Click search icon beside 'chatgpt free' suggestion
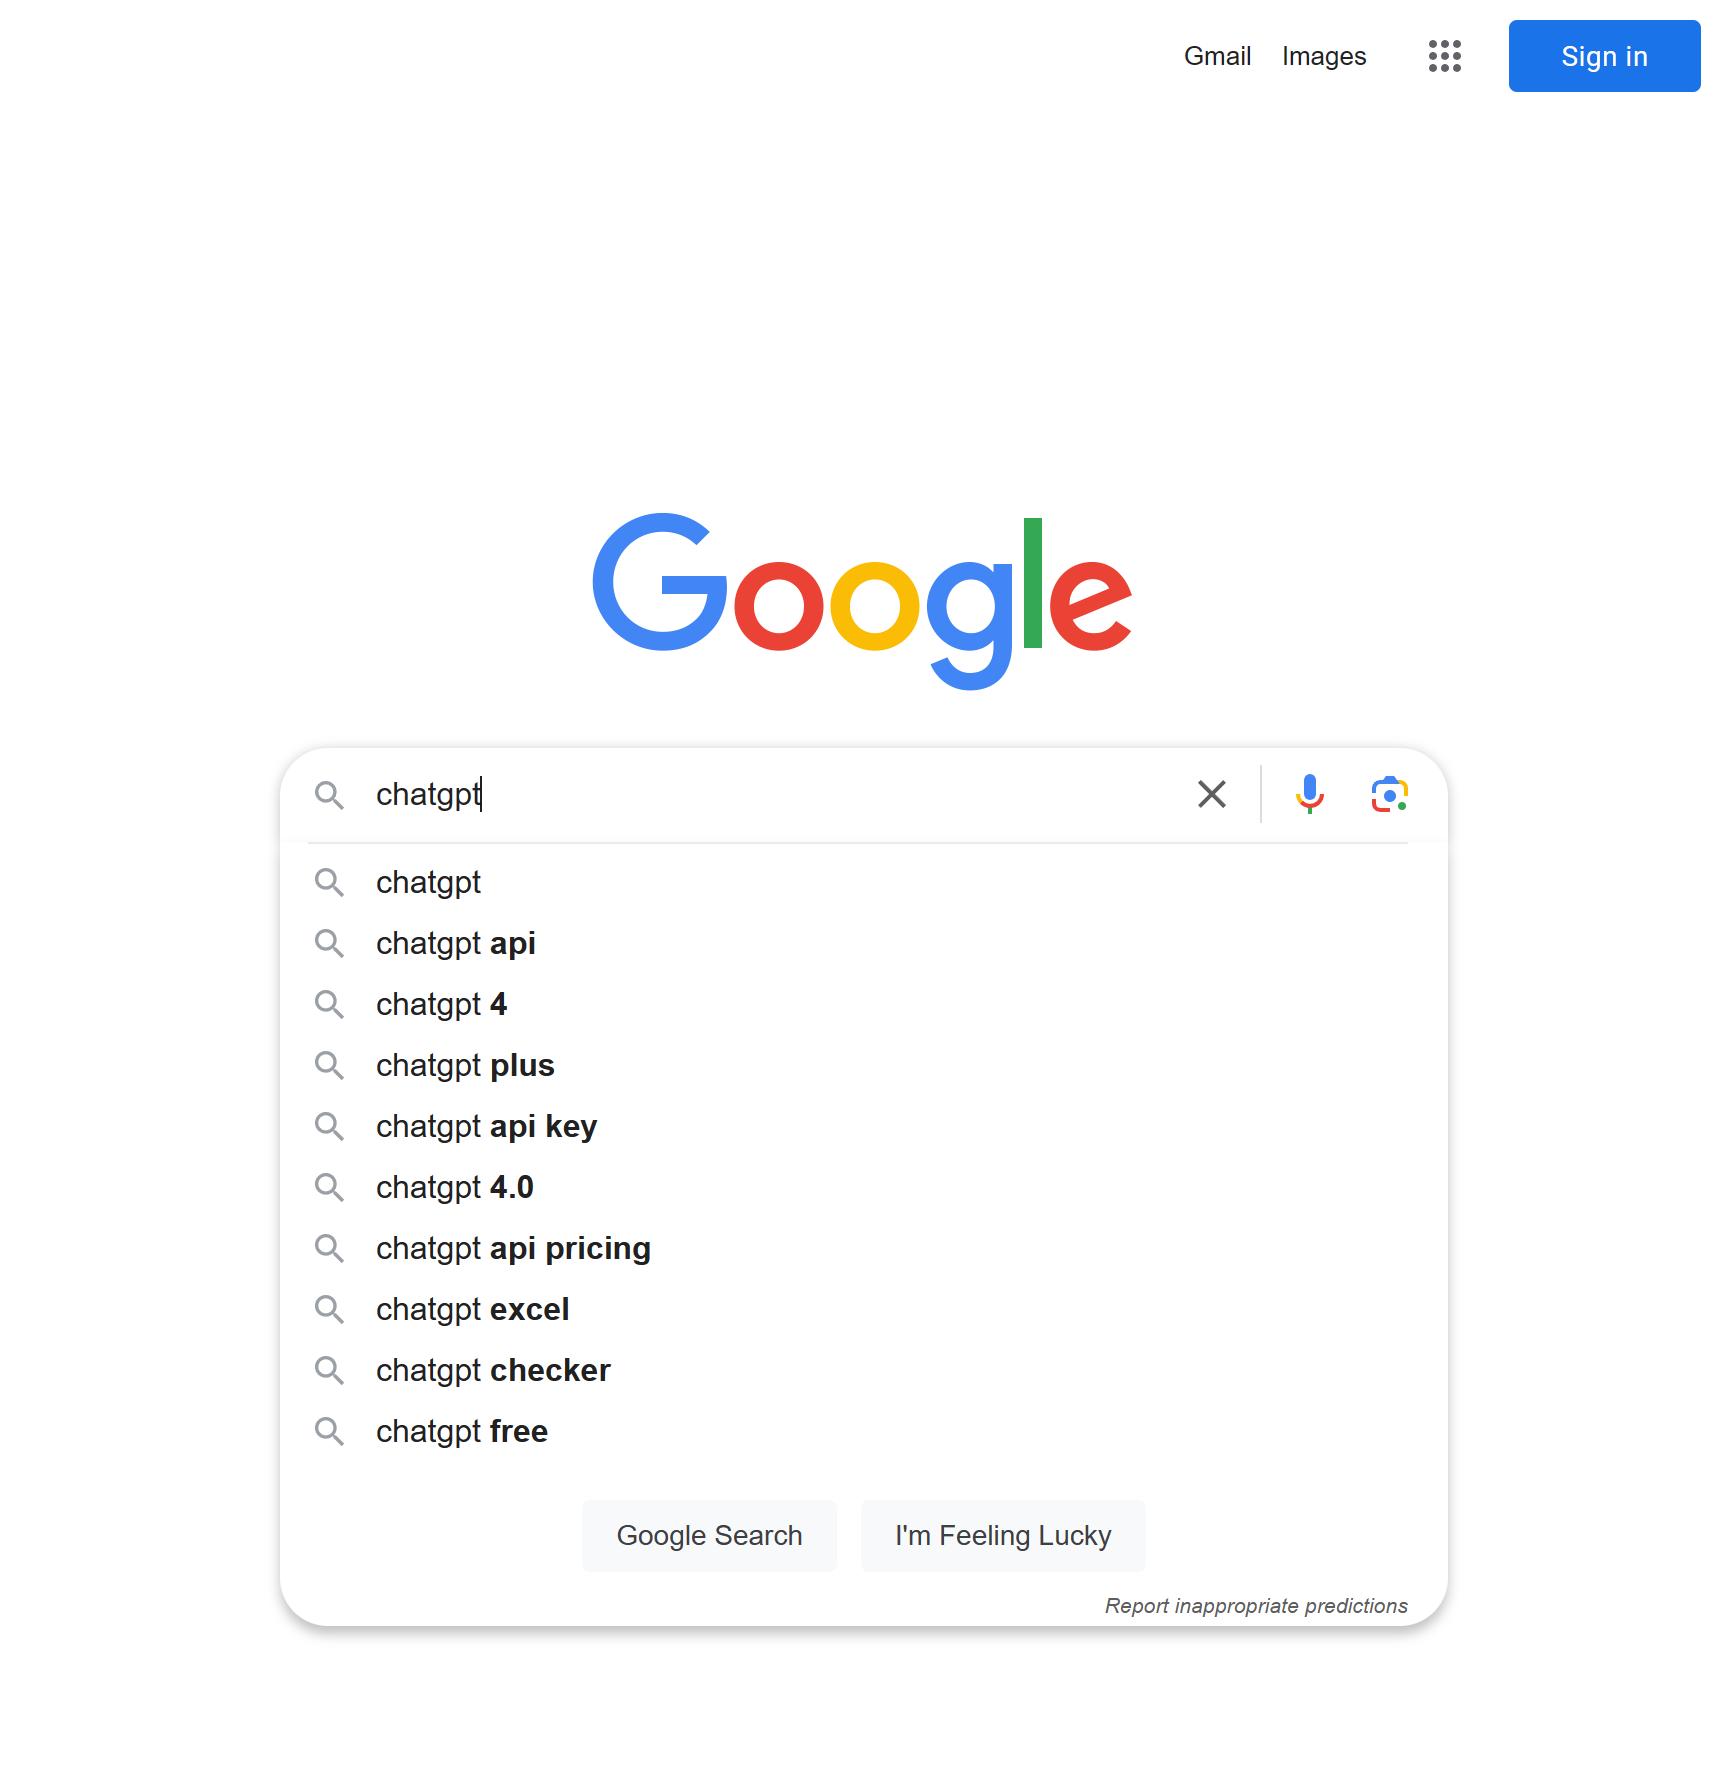This screenshot has height=1771, width=1728. (x=329, y=1431)
